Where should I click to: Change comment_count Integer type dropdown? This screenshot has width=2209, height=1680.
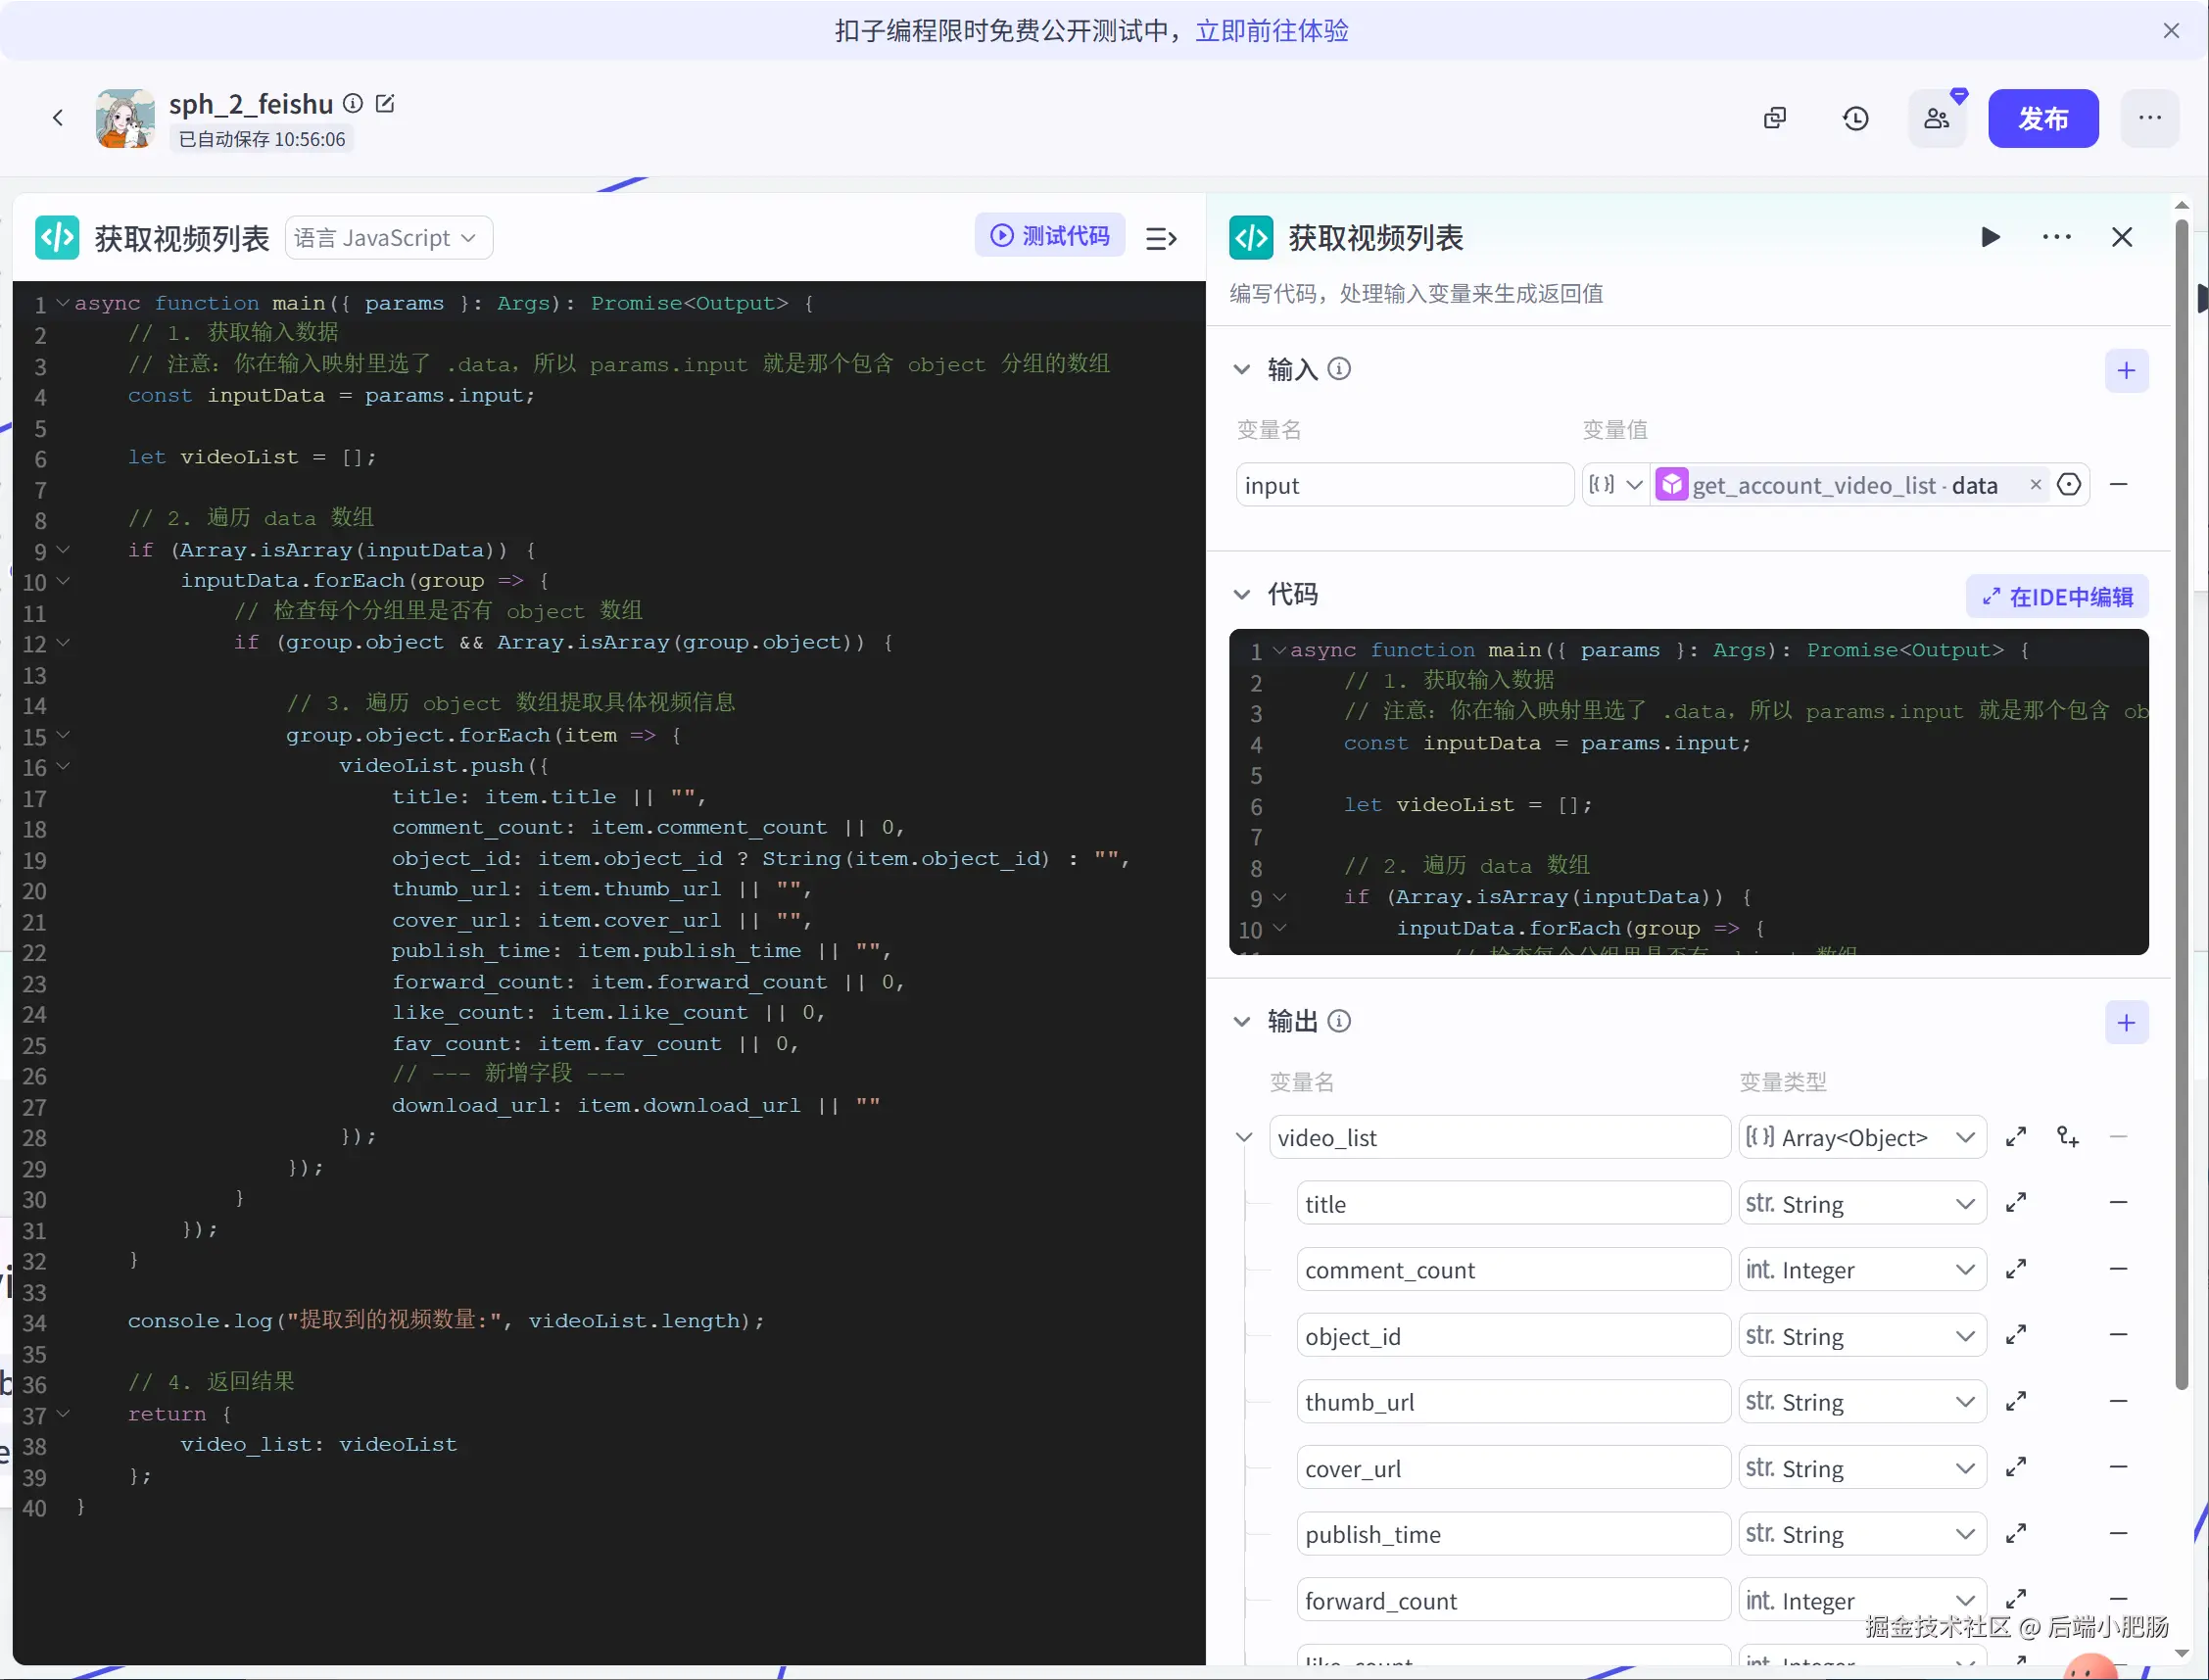tap(1861, 1270)
